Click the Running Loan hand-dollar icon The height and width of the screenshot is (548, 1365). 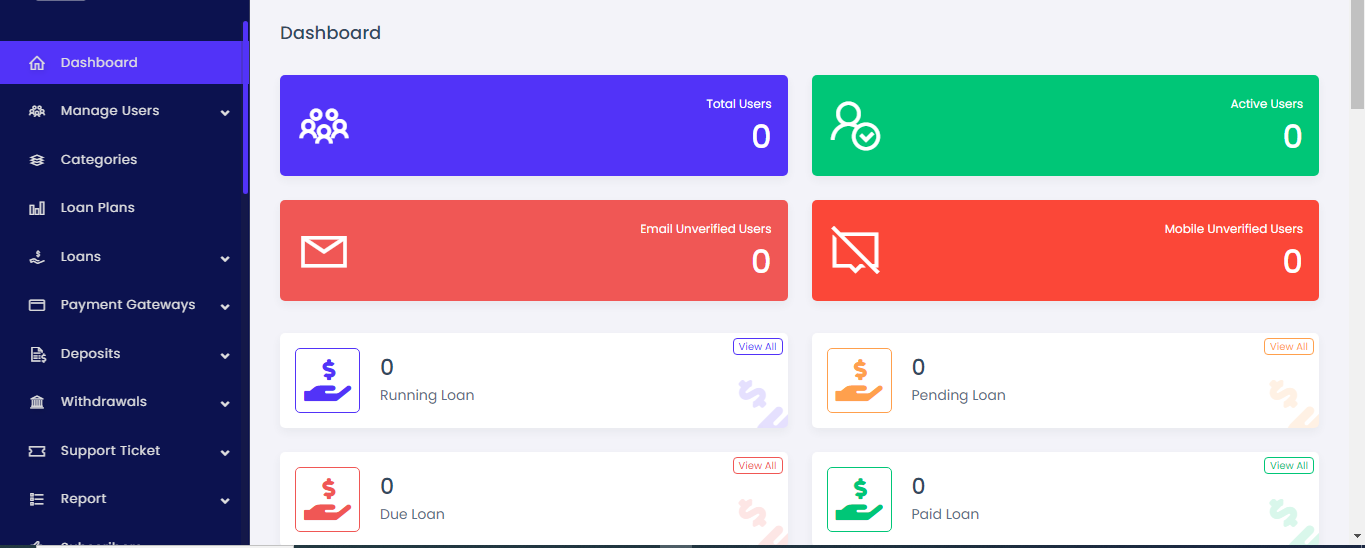(x=327, y=381)
